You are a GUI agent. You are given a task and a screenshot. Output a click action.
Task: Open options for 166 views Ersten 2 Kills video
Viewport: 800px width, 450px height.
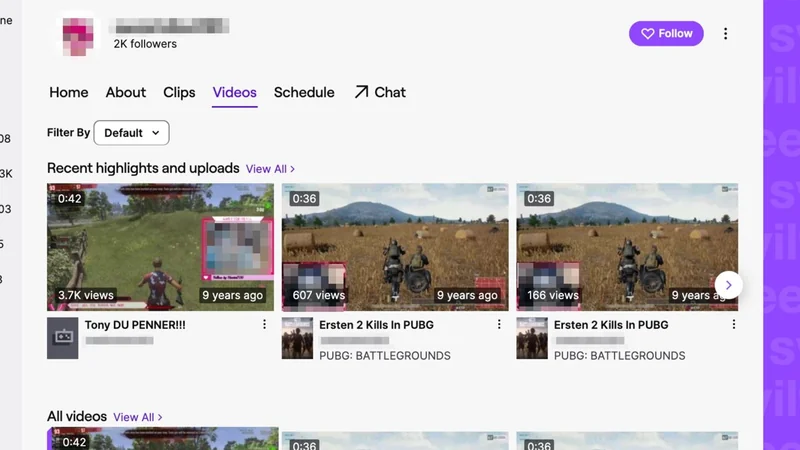pos(734,324)
